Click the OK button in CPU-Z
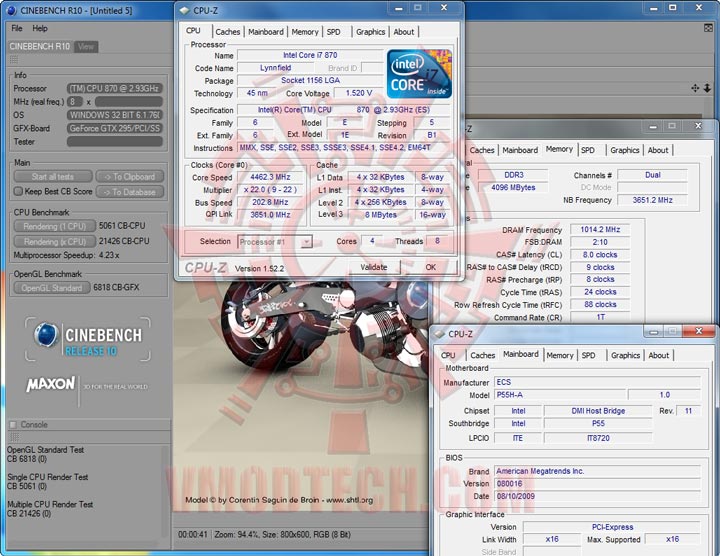 click(431, 267)
